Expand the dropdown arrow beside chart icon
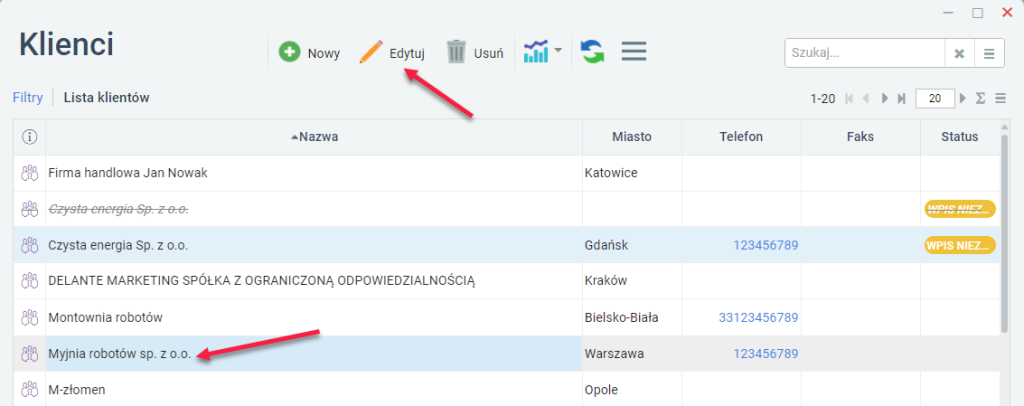Screen dimensions: 1024x406 pos(558,50)
